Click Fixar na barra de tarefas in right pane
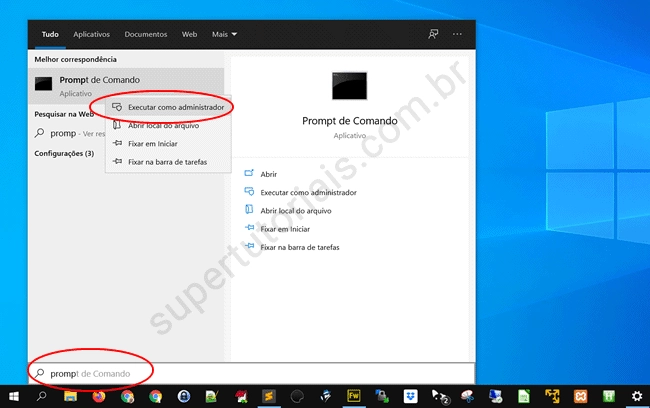The image size is (650, 408). [x=299, y=246]
